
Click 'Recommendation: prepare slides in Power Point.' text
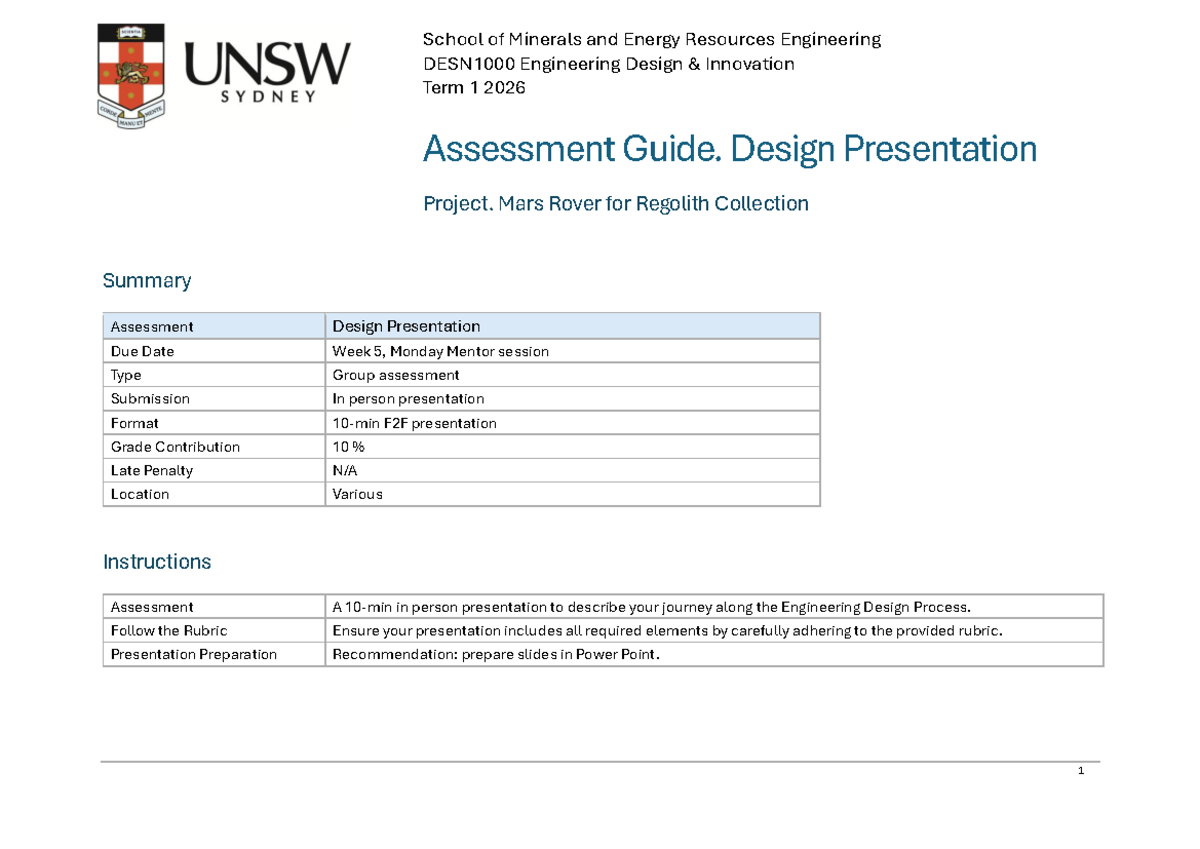(x=496, y=654)
